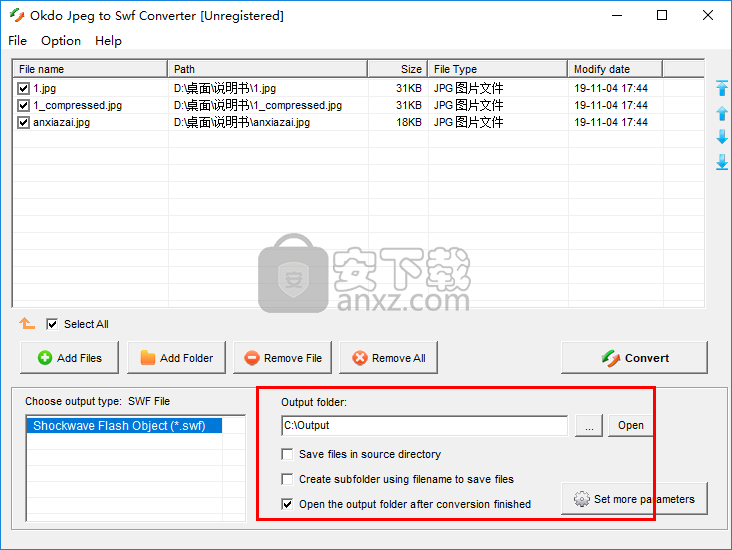Open the output folder with Open button
The image size is (732, 550).
pyautogui.click(x=630, y=425)
